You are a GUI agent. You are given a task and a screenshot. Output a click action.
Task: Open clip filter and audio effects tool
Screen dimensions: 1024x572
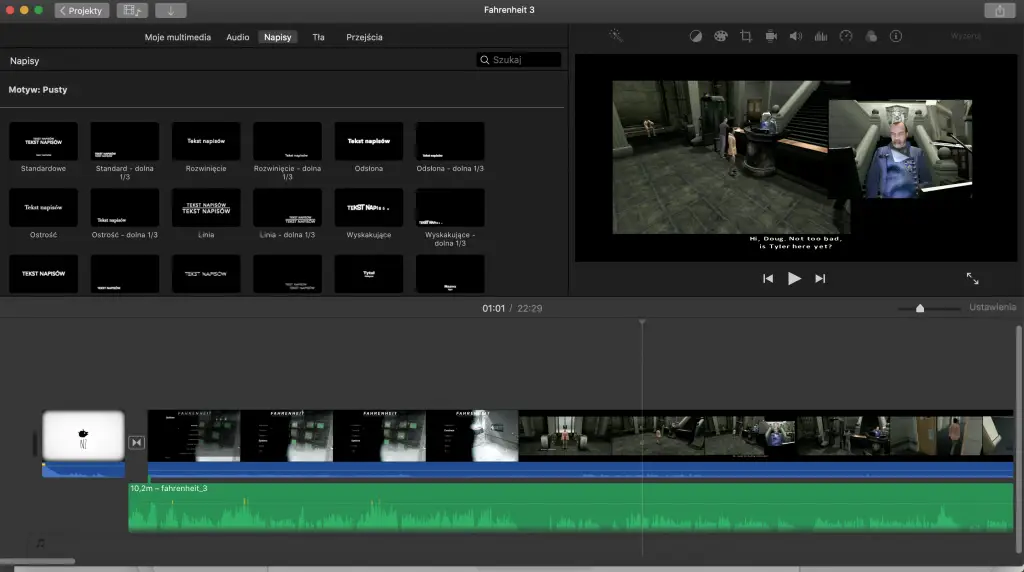point(871,37)
